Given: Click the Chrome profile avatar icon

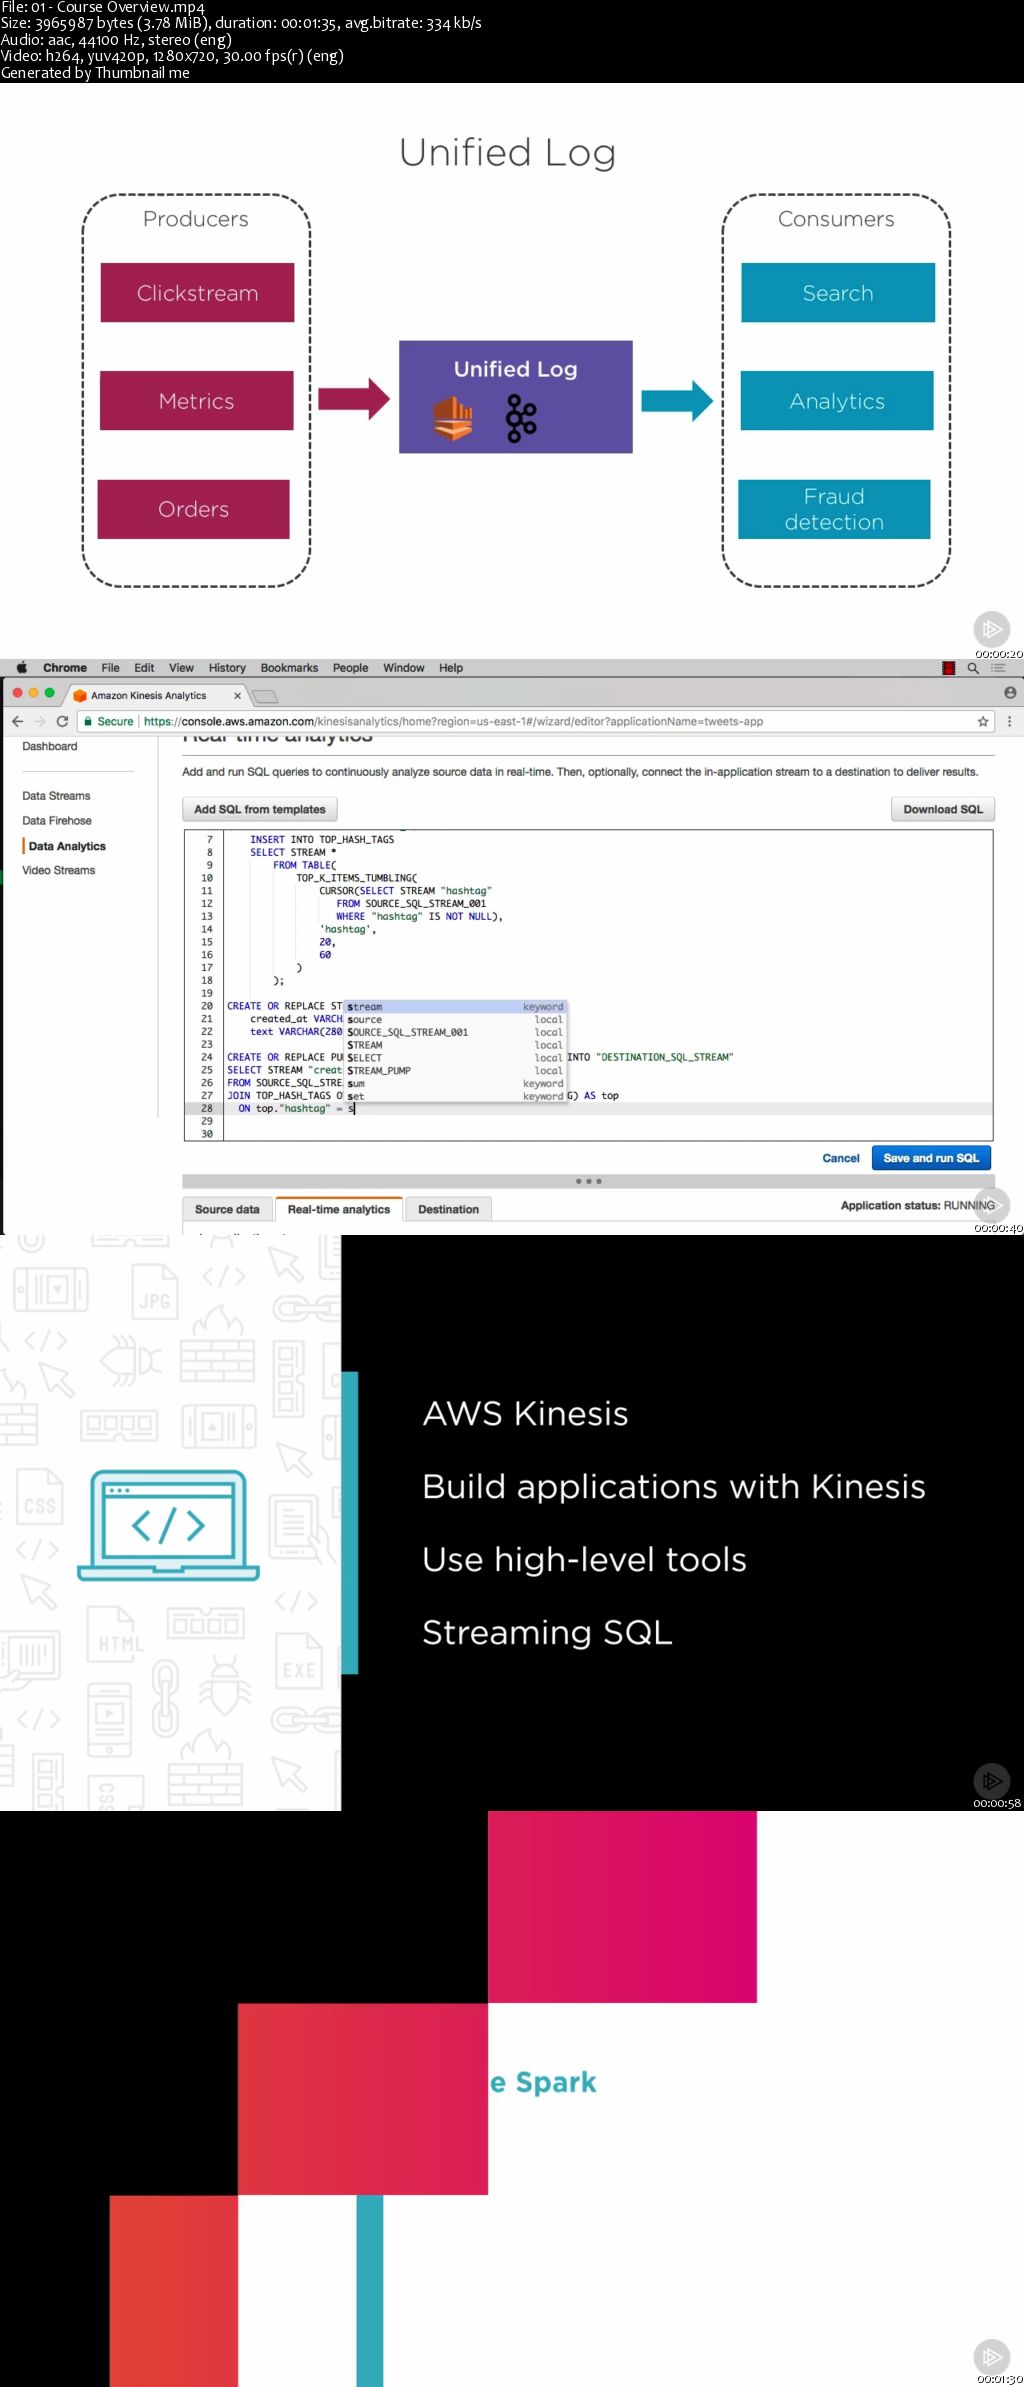Looking at the screenshot, I should (1010, 692).
